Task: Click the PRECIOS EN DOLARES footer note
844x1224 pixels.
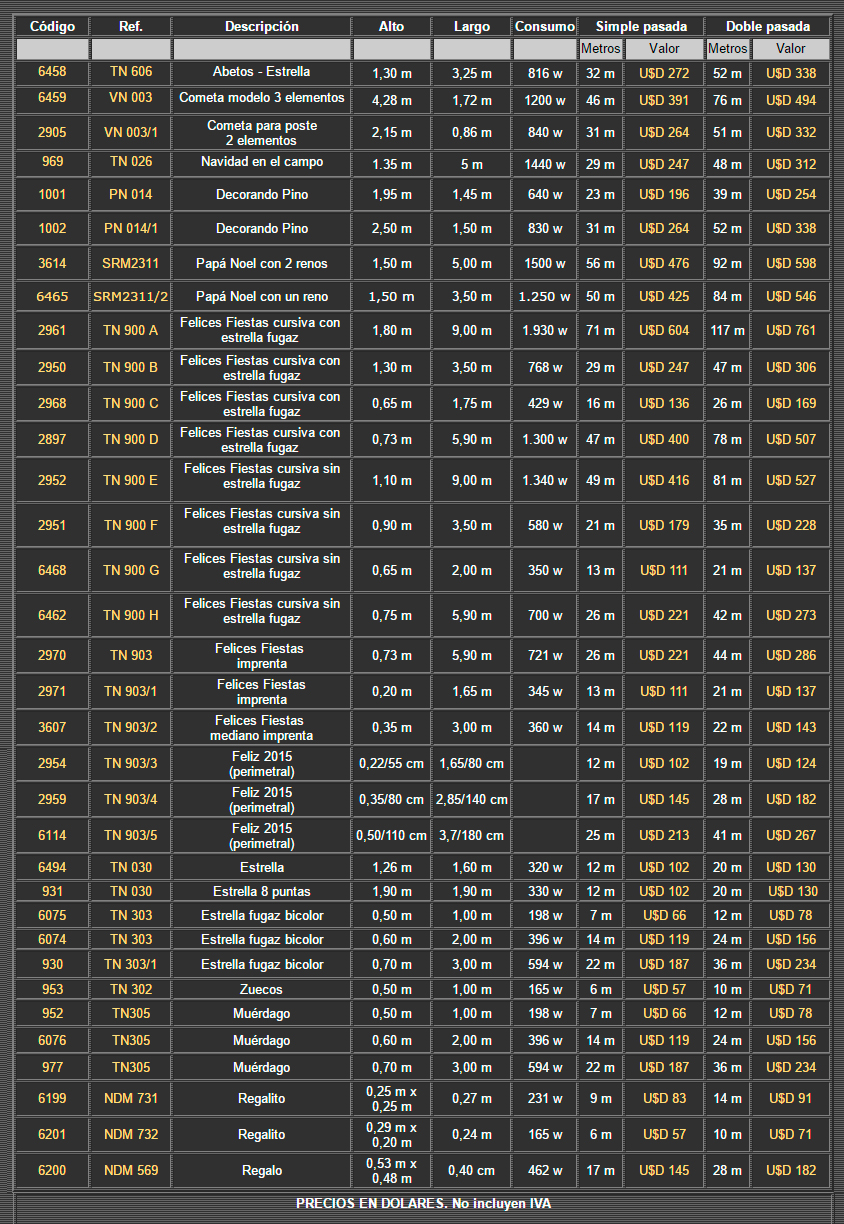Action: point(422,1204)
